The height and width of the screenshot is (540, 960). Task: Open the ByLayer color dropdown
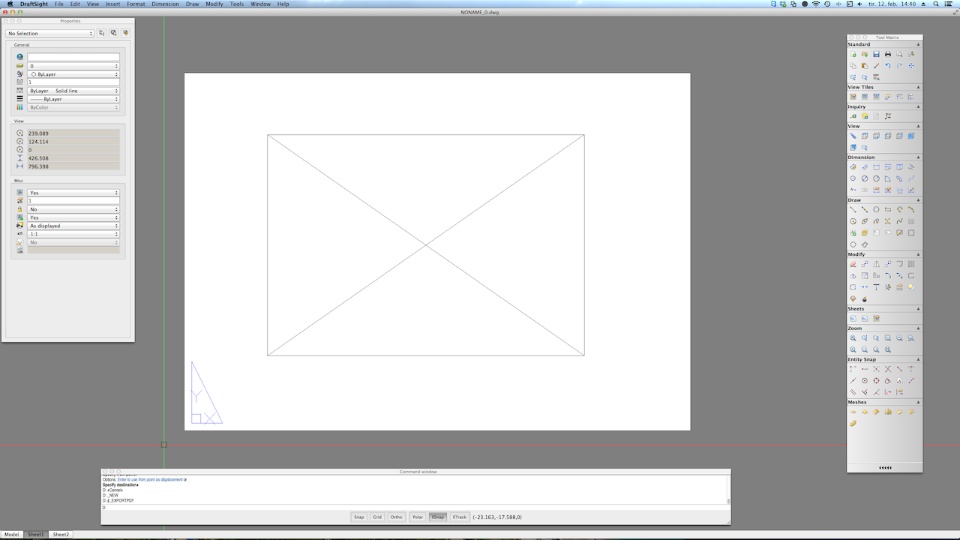[73, 74]
